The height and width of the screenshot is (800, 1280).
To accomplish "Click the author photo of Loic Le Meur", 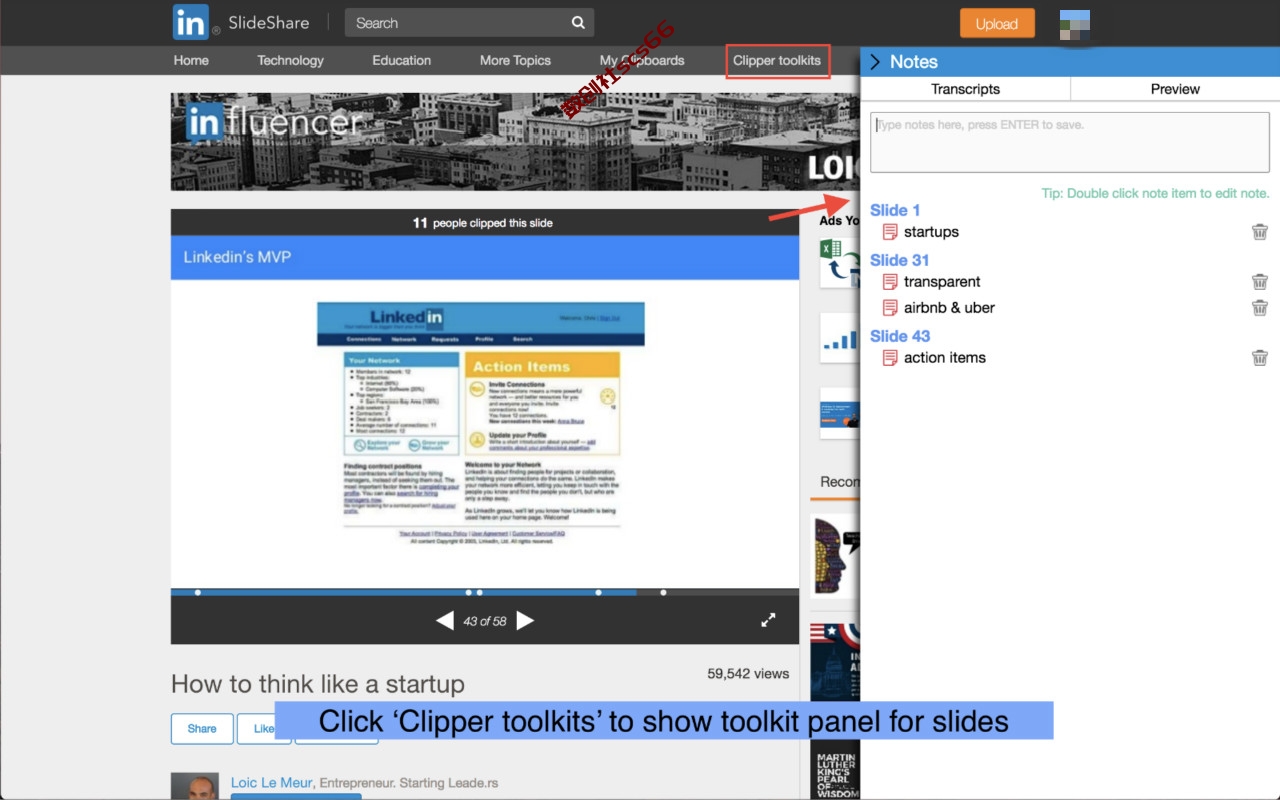I will click(195, 786).
